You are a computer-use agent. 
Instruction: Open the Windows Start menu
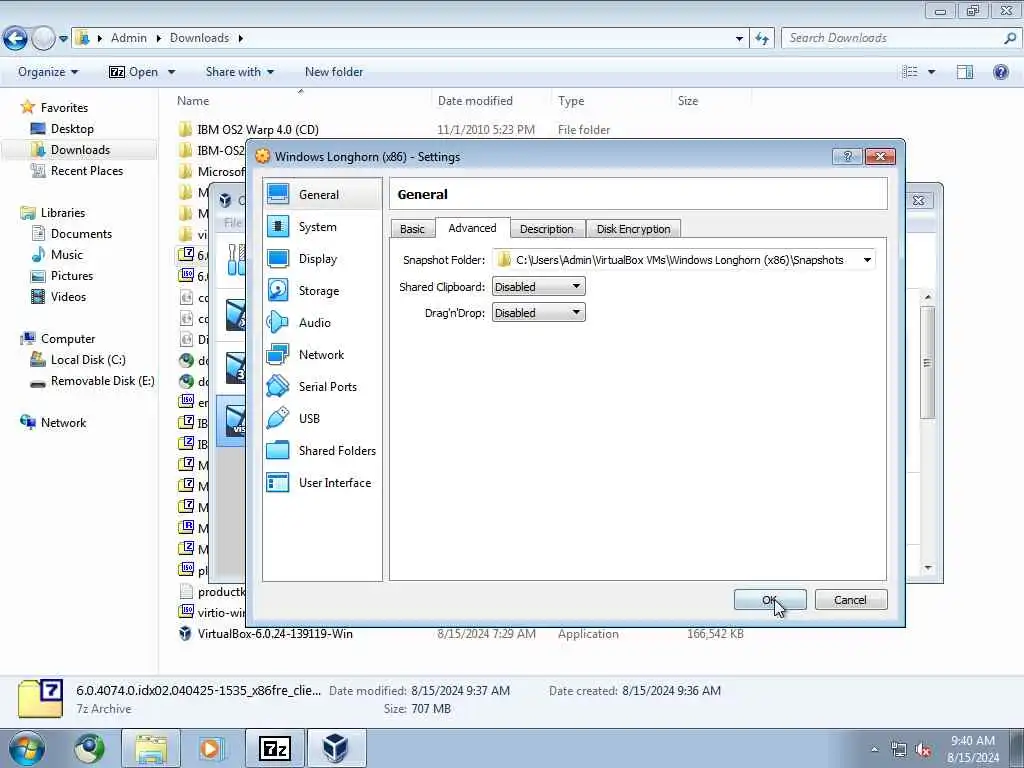tap(27, 748)
